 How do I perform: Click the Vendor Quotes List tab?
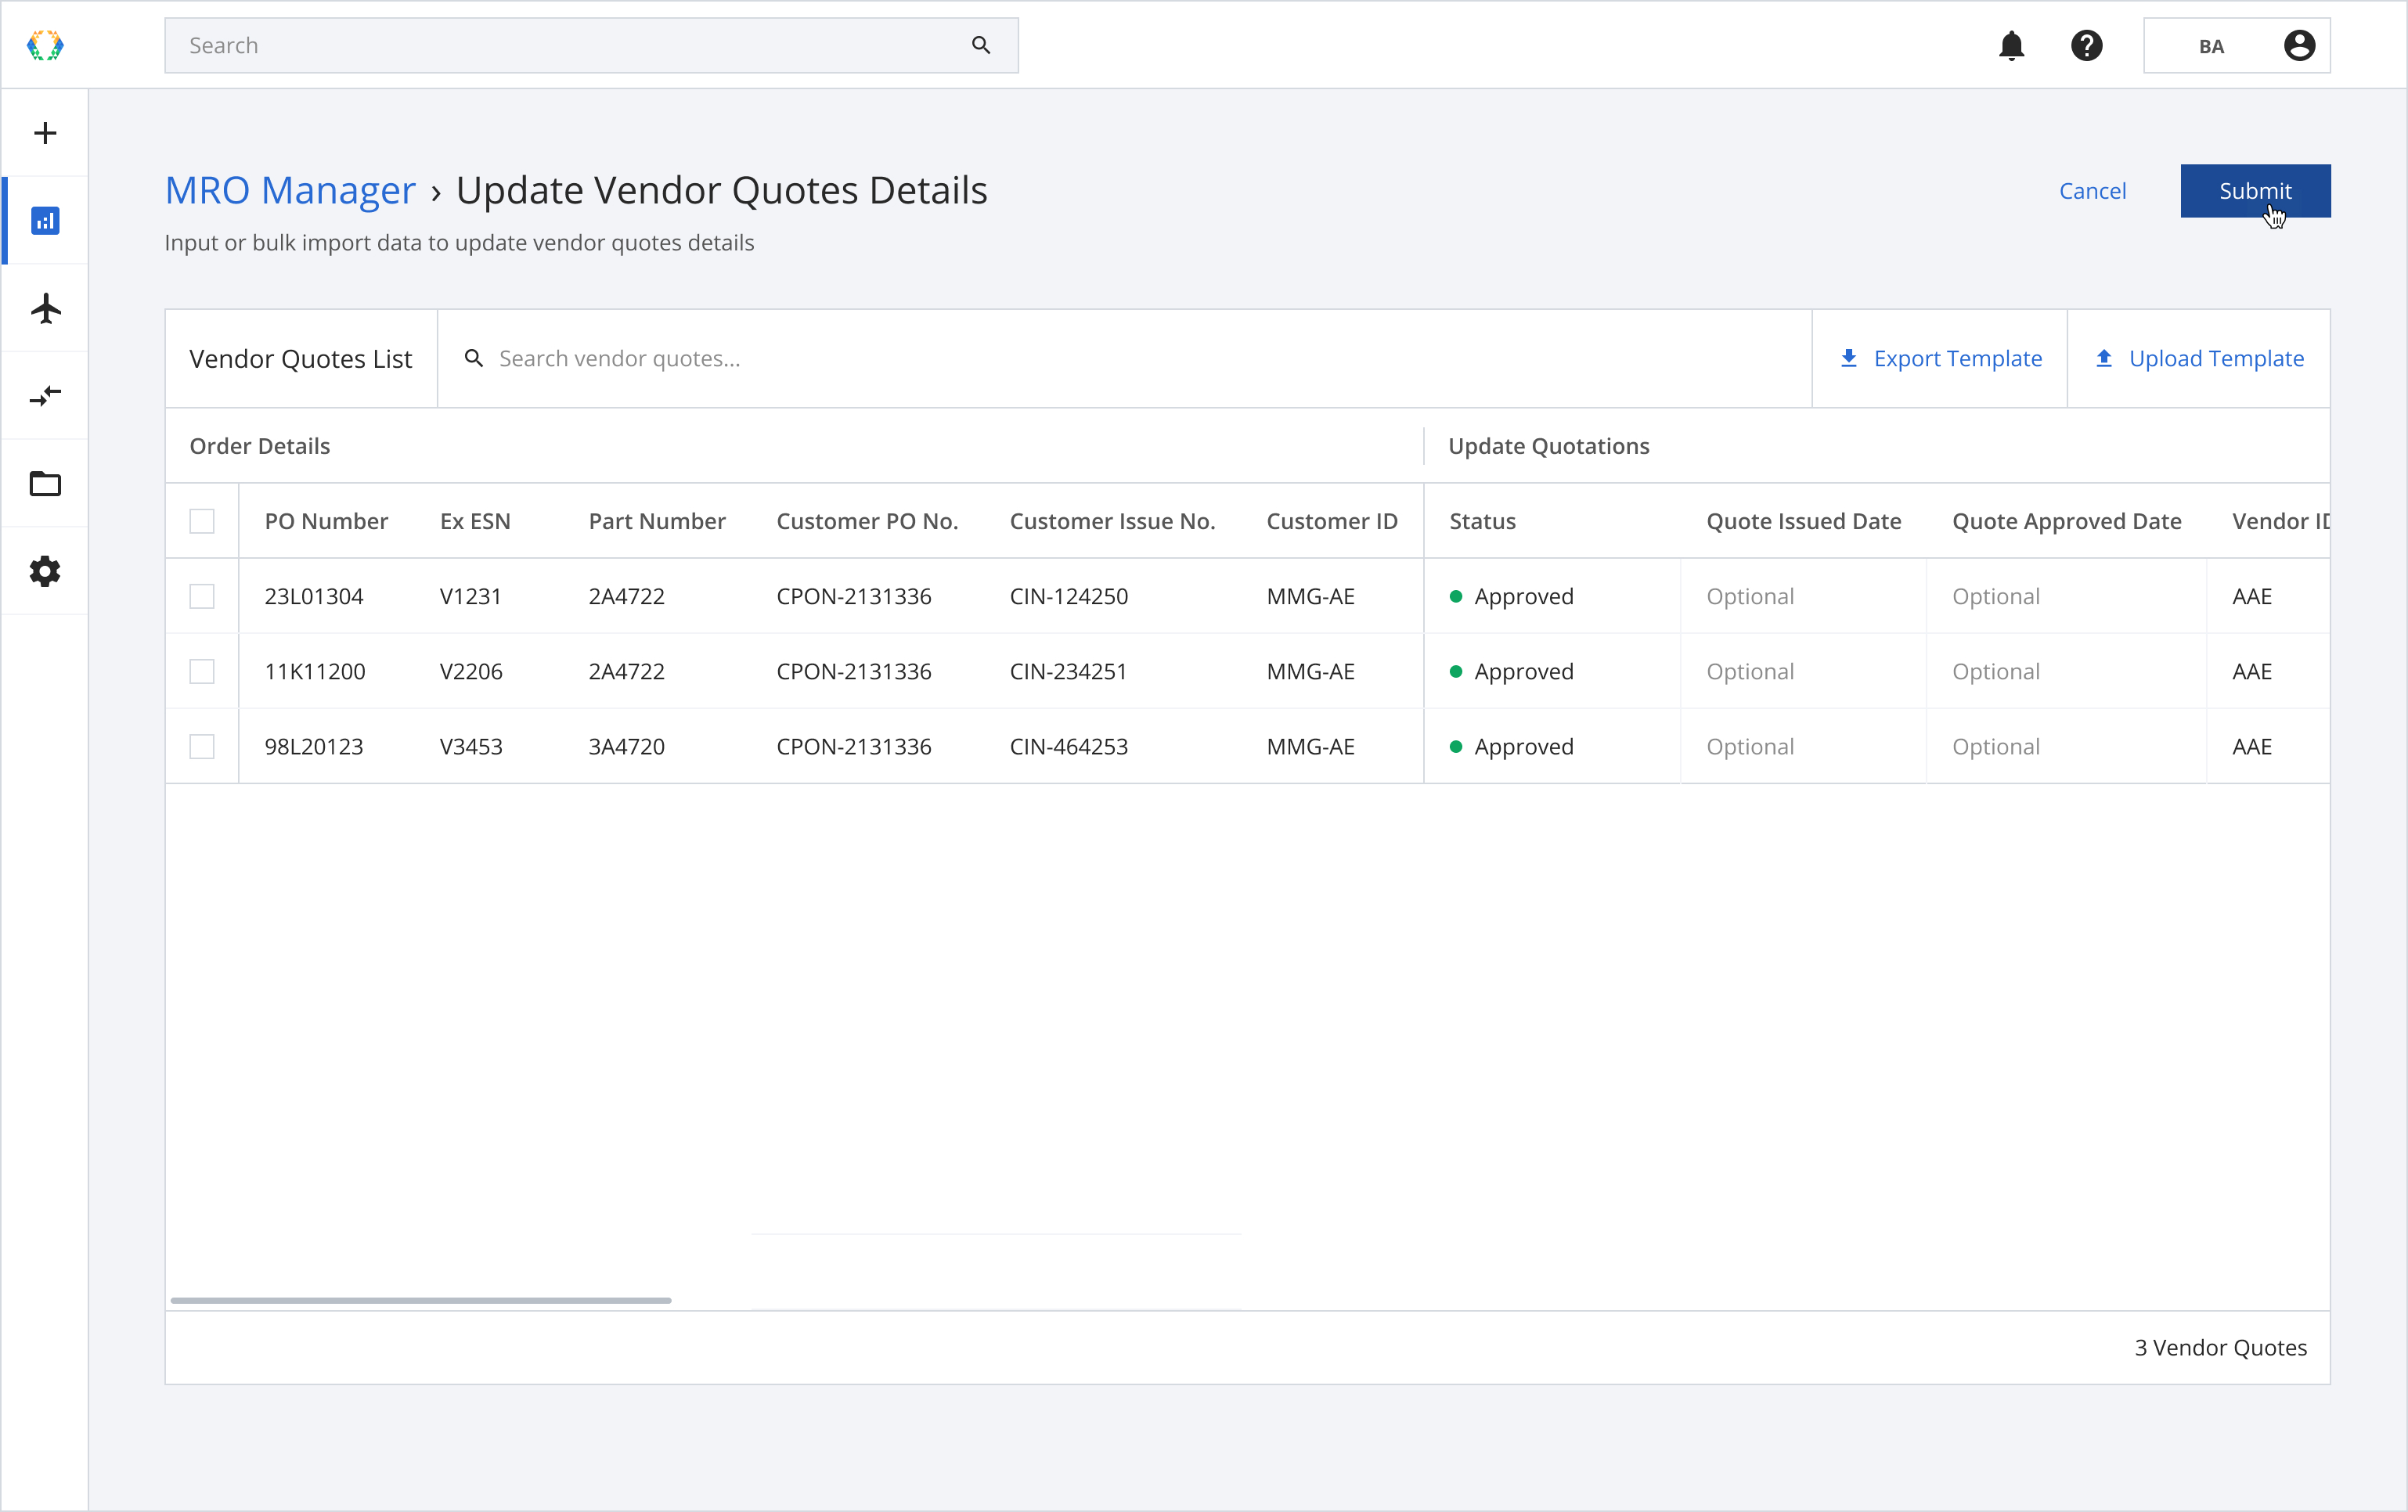pyautogui.click(x=301, y=358)
